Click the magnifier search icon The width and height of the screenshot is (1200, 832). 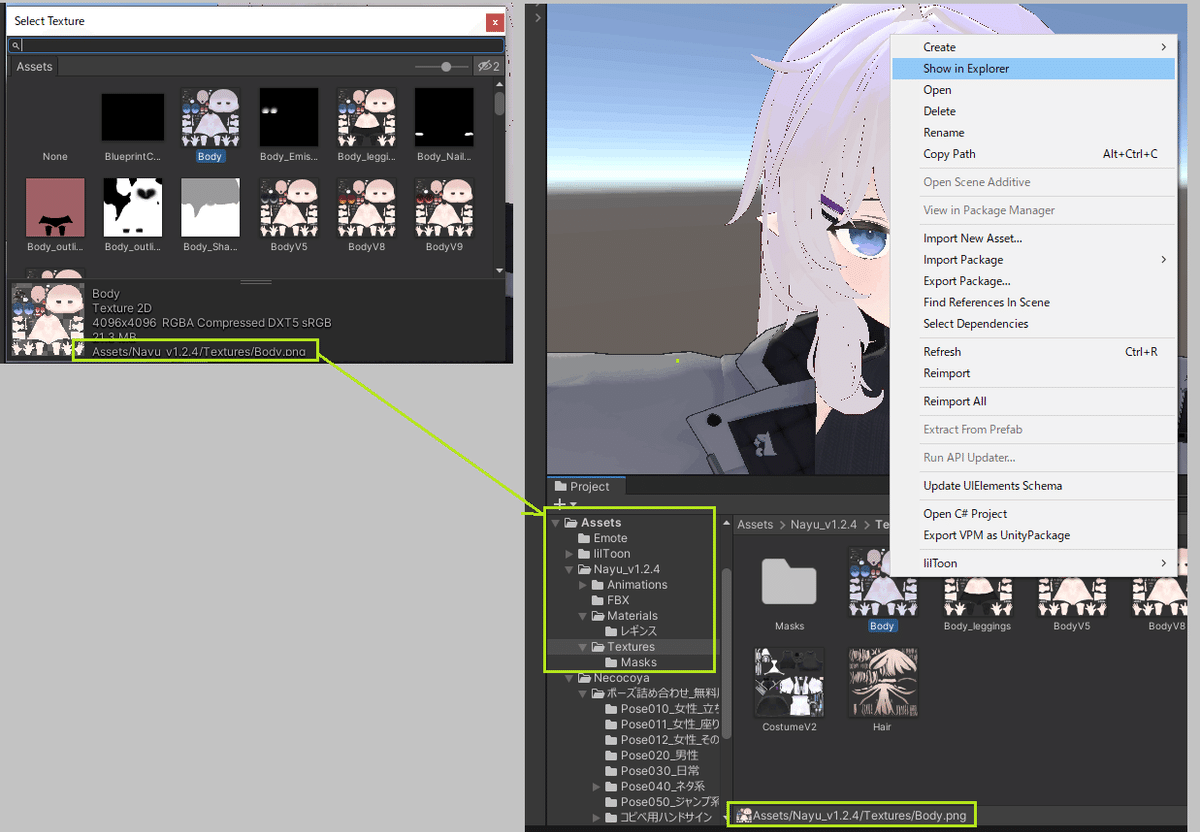pos(15,45)
